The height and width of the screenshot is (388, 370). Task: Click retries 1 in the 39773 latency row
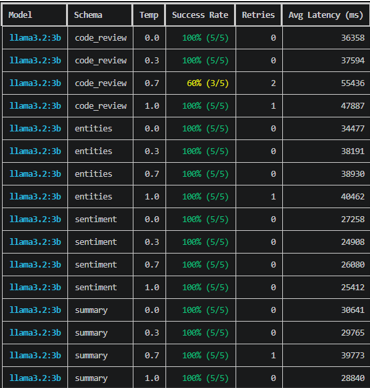click(x=273, y=355)
